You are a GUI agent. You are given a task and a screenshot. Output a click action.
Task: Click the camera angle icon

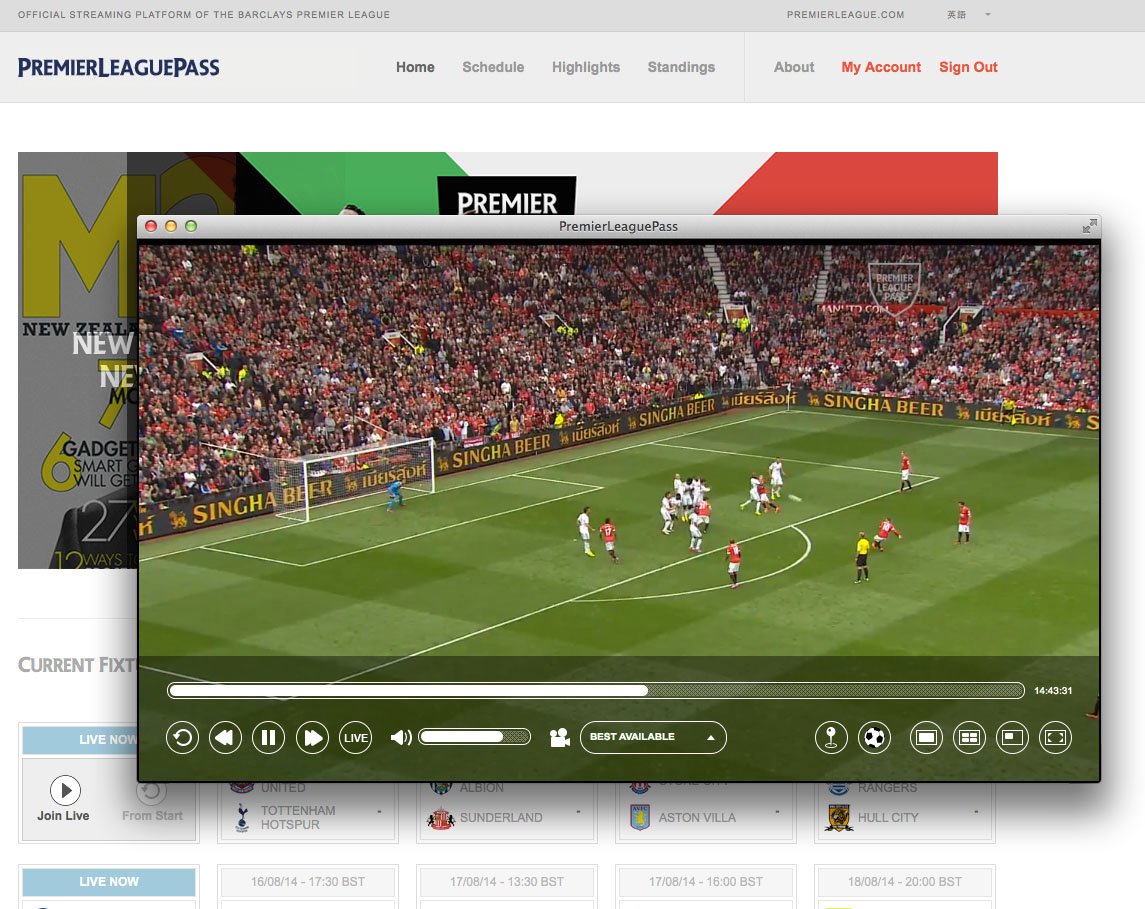tap(559, 737)
